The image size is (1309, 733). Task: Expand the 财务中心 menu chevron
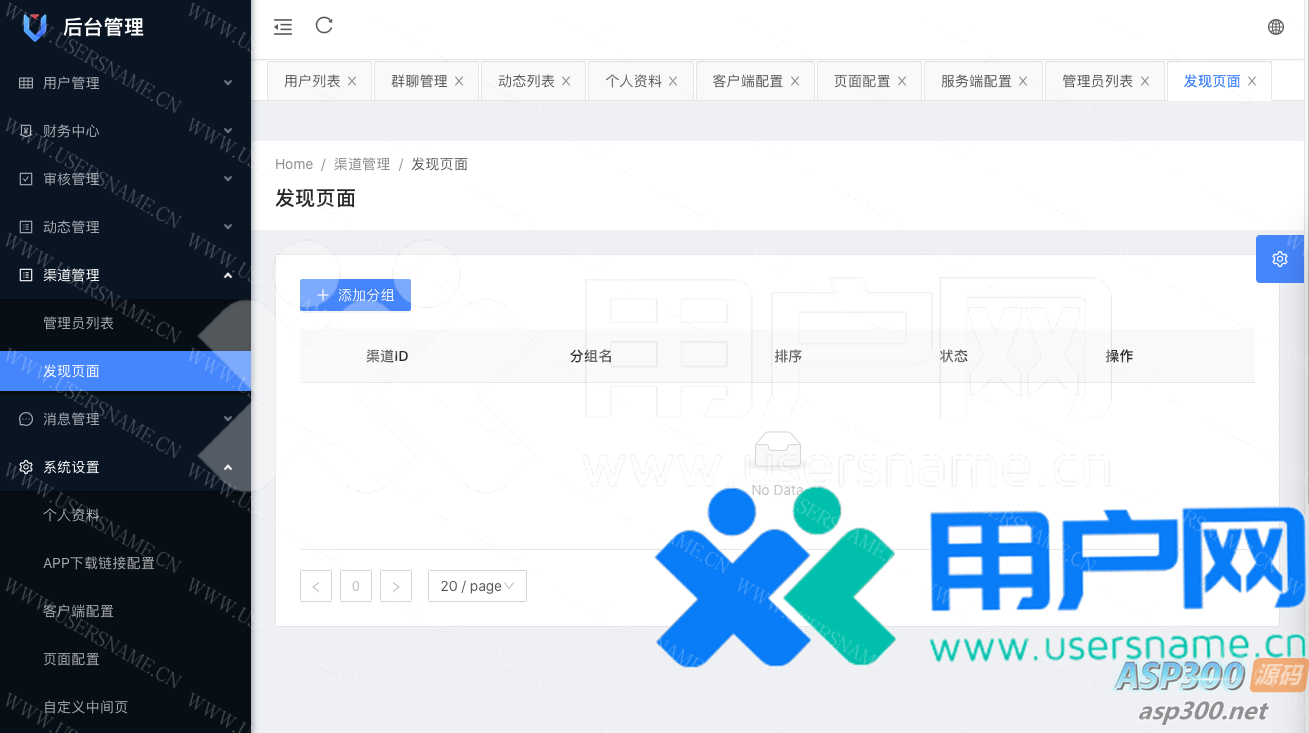point(228,131)
